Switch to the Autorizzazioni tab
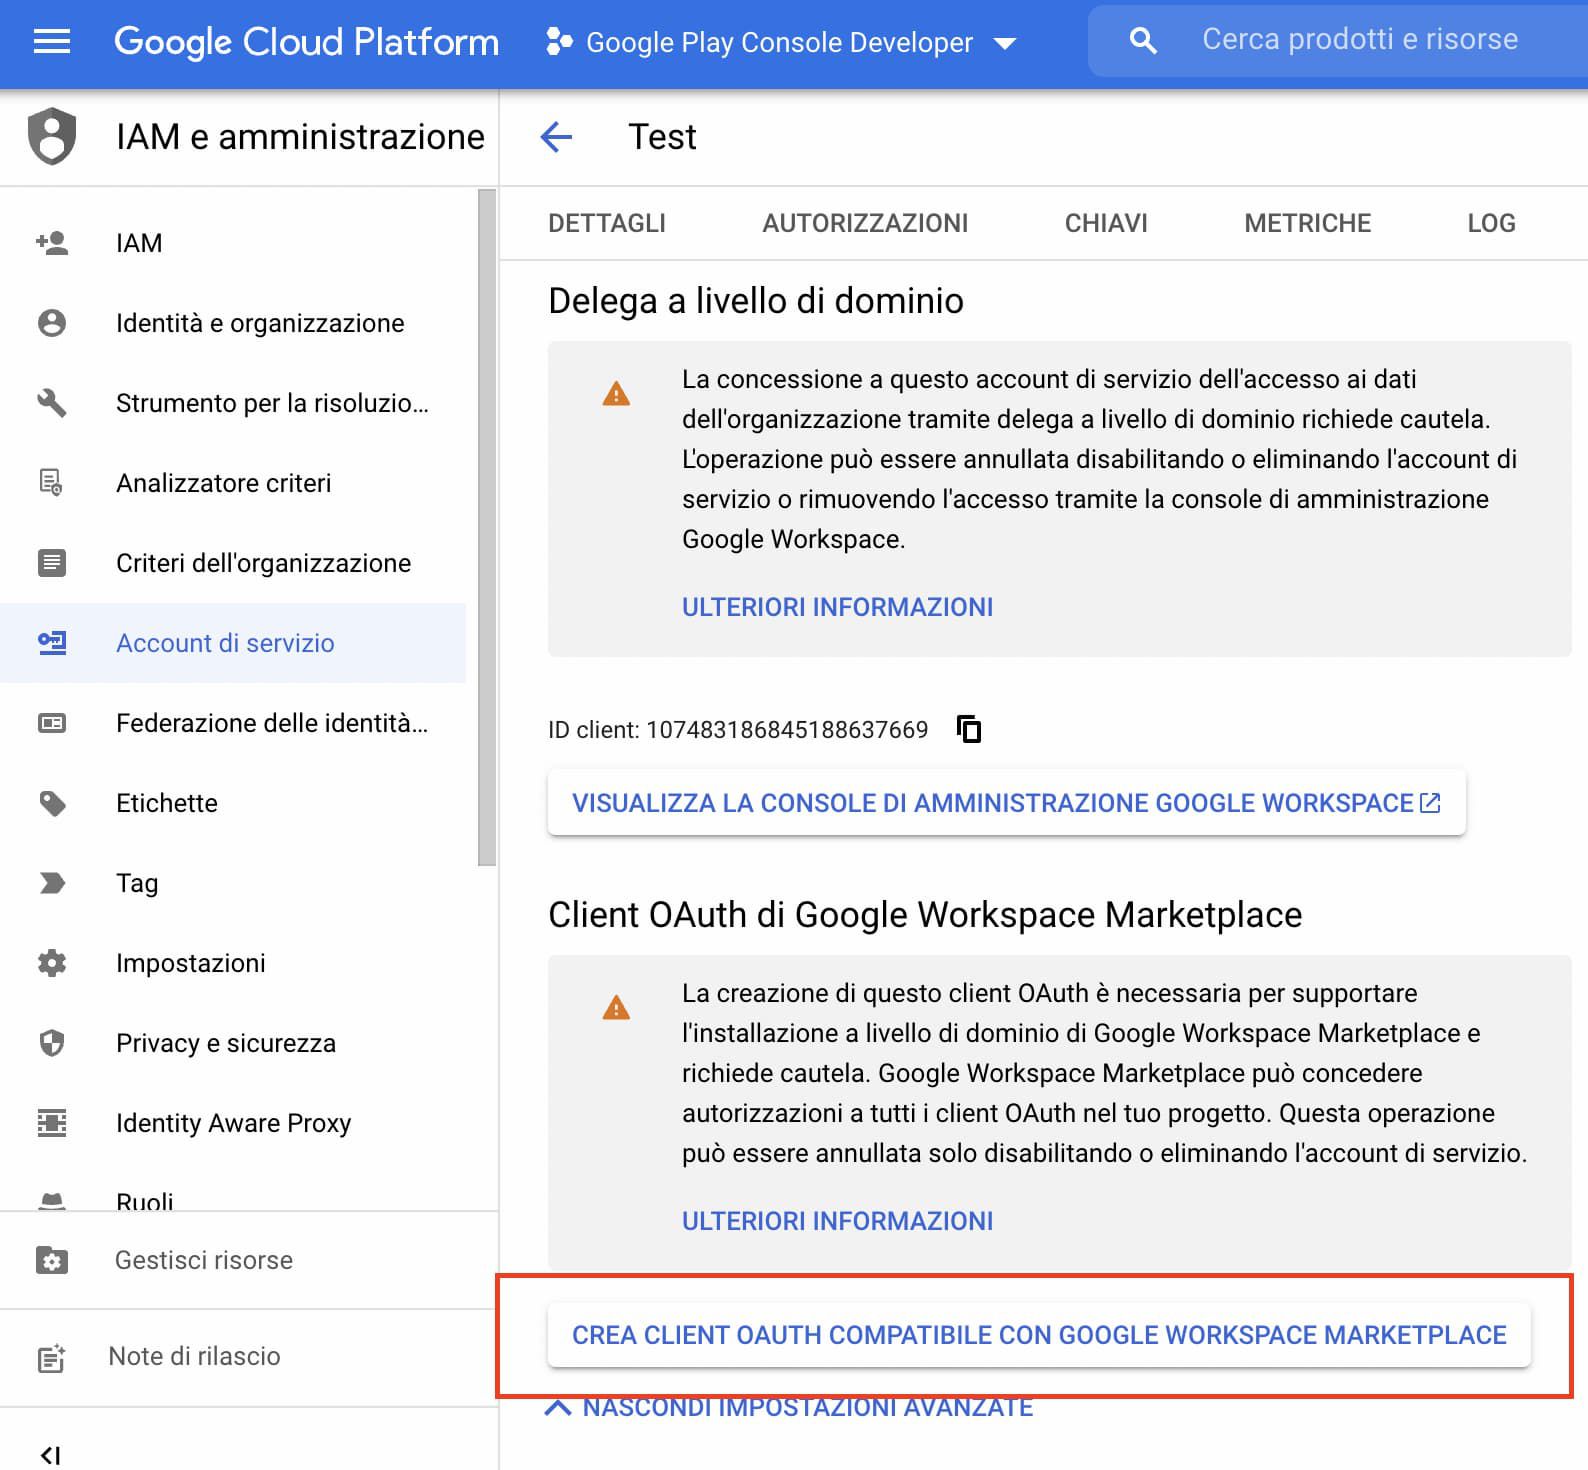The image size is (1588, 1470). (865, 223)
